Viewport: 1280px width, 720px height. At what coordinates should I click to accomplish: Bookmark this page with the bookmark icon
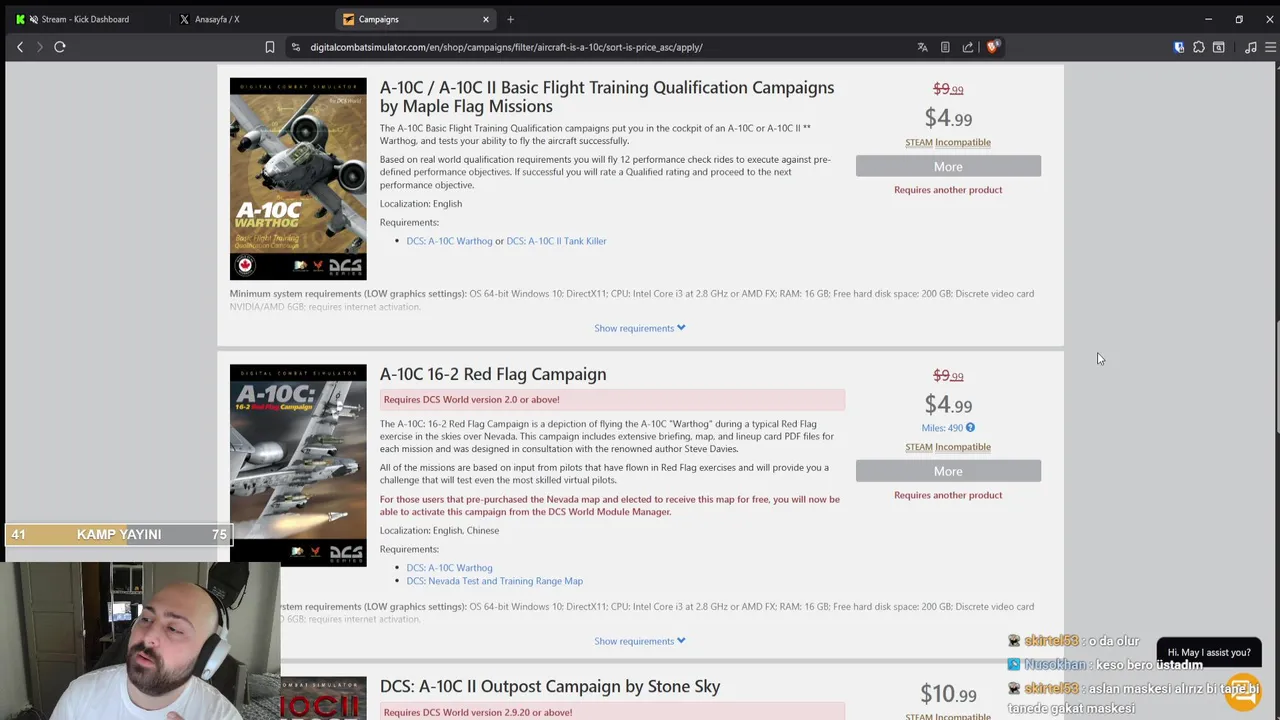point(270,47)
